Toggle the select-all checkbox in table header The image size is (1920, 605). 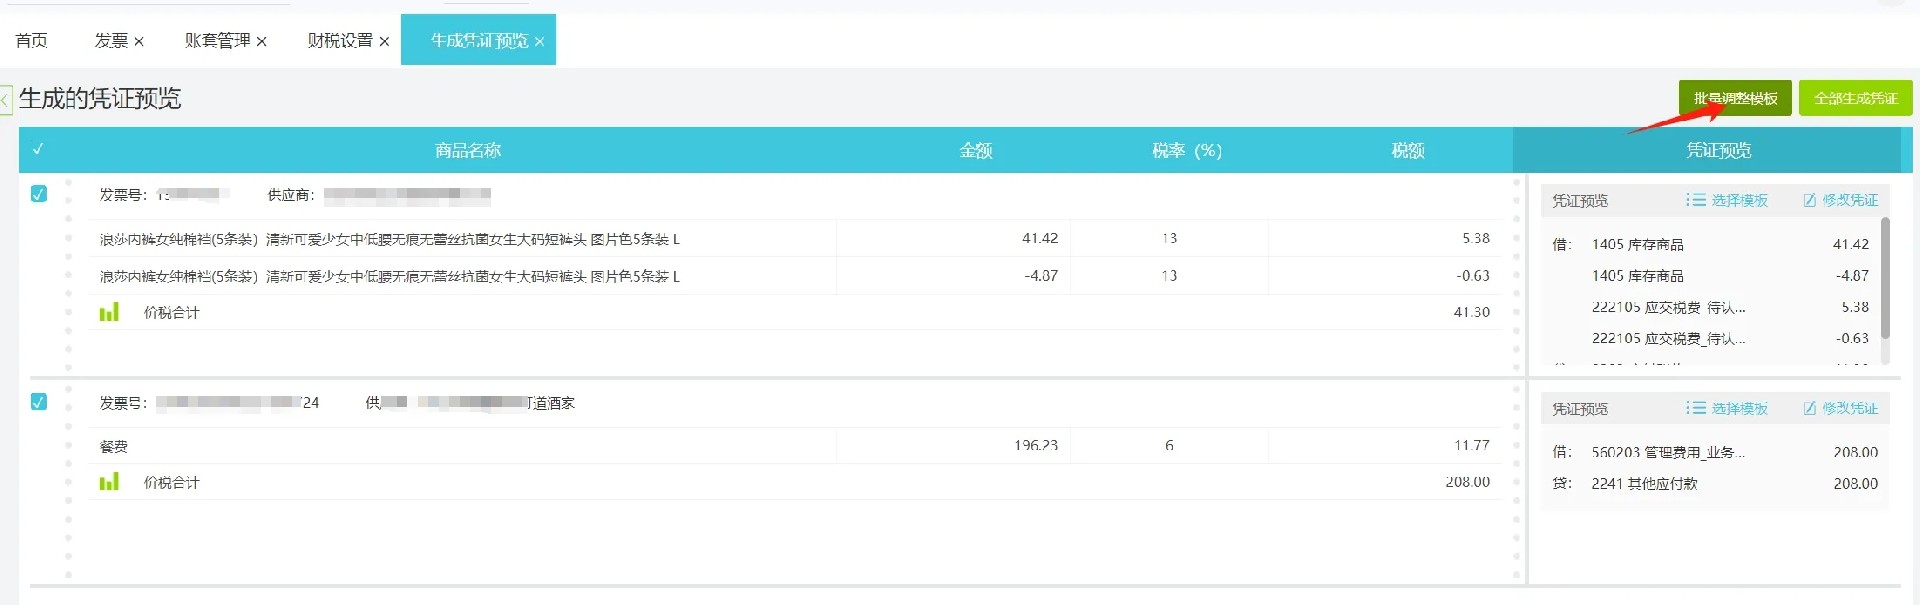pos(38,150)
